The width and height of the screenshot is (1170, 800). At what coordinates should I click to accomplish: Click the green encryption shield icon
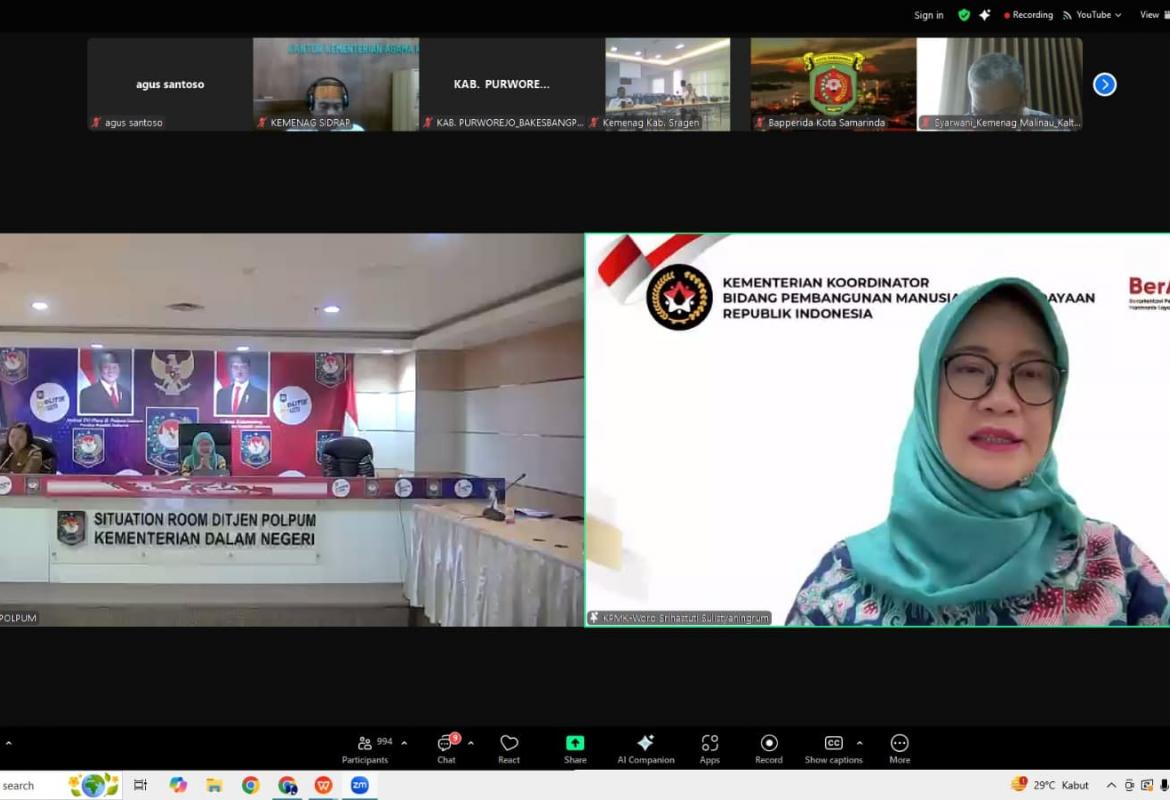coord(964,15)
